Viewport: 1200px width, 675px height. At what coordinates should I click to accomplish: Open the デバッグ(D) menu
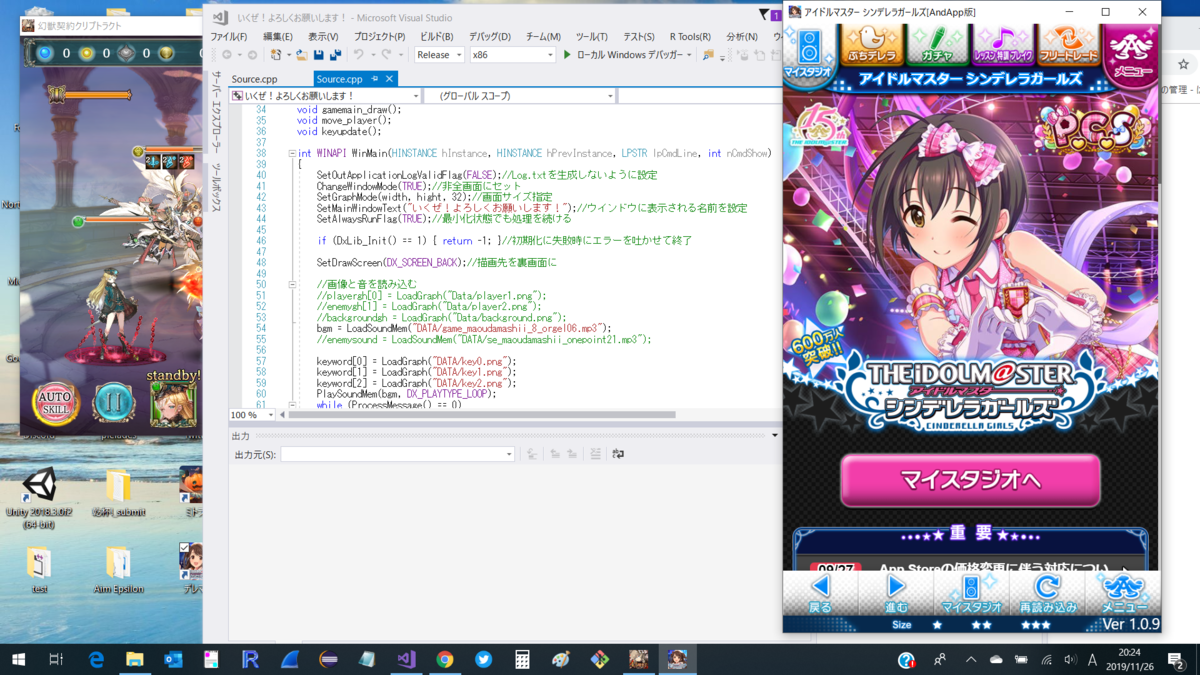(489, 37)
